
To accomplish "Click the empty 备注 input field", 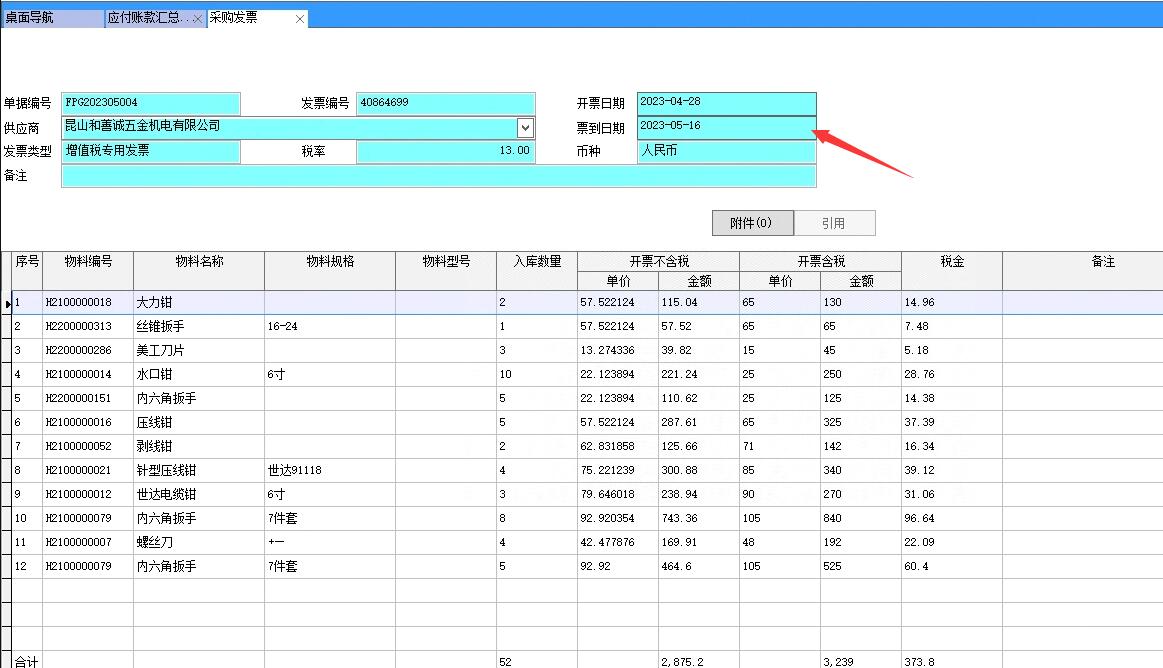I will tap(438, 176).
